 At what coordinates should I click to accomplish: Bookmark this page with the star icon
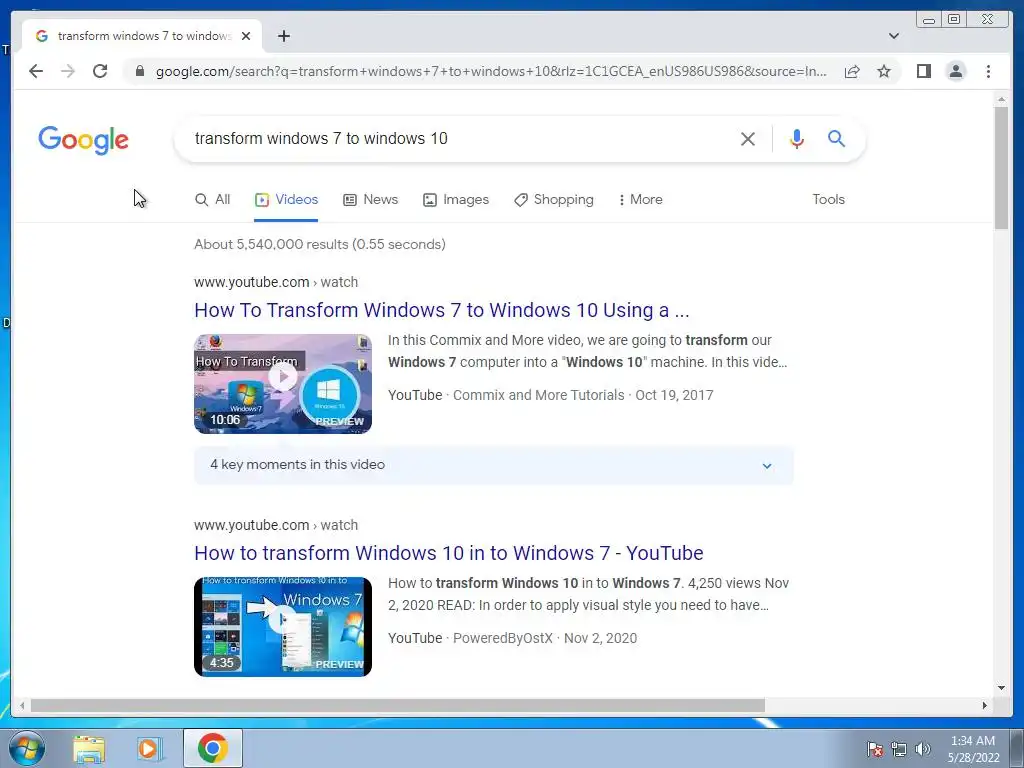click(x=884, y=71)
